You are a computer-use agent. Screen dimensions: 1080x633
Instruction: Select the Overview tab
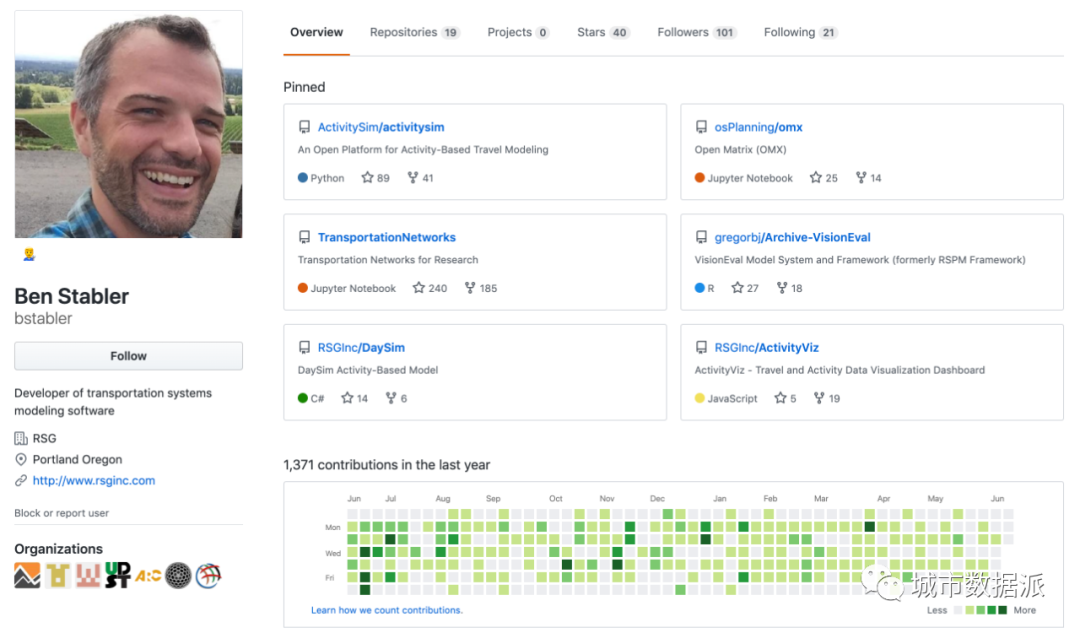coord(316,32)
